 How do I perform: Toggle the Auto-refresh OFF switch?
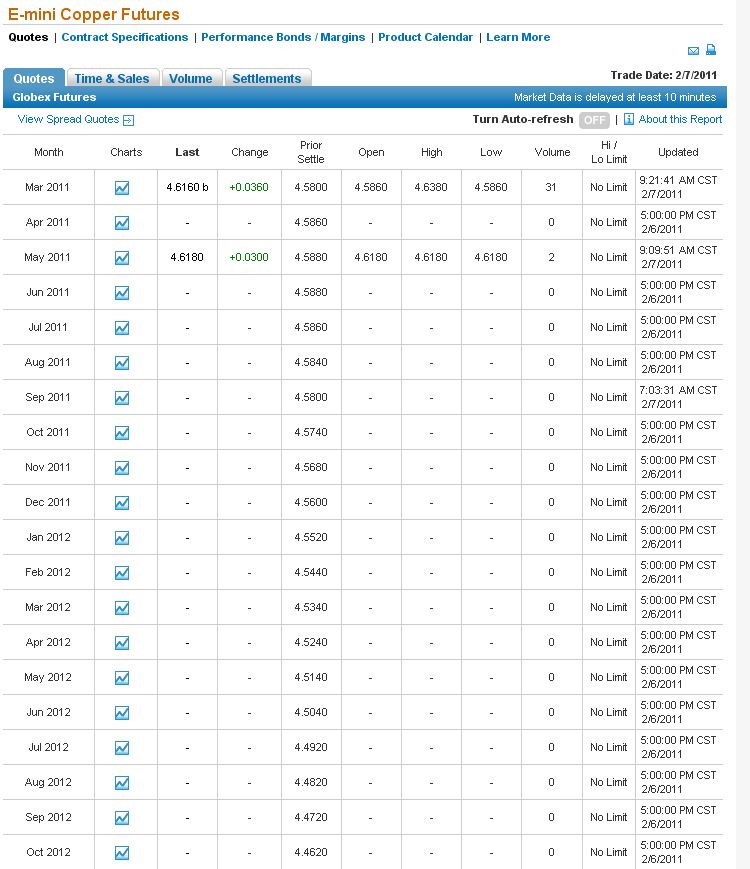point(594,120)
